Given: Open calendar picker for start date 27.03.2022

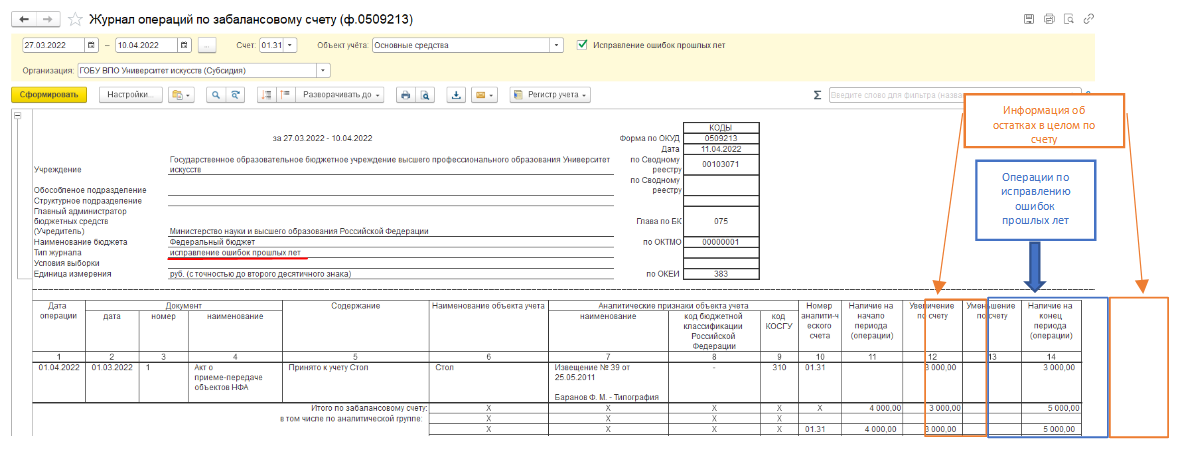Looking at the screenshot, I should pos(92,45).
